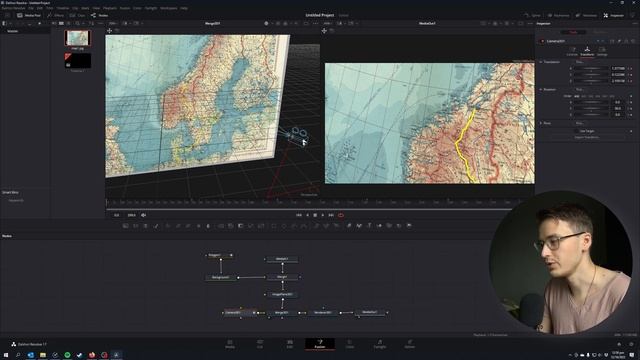Screen dimensions: 640x360
Task: Switch to the Edit page
Action: point(289,344)
